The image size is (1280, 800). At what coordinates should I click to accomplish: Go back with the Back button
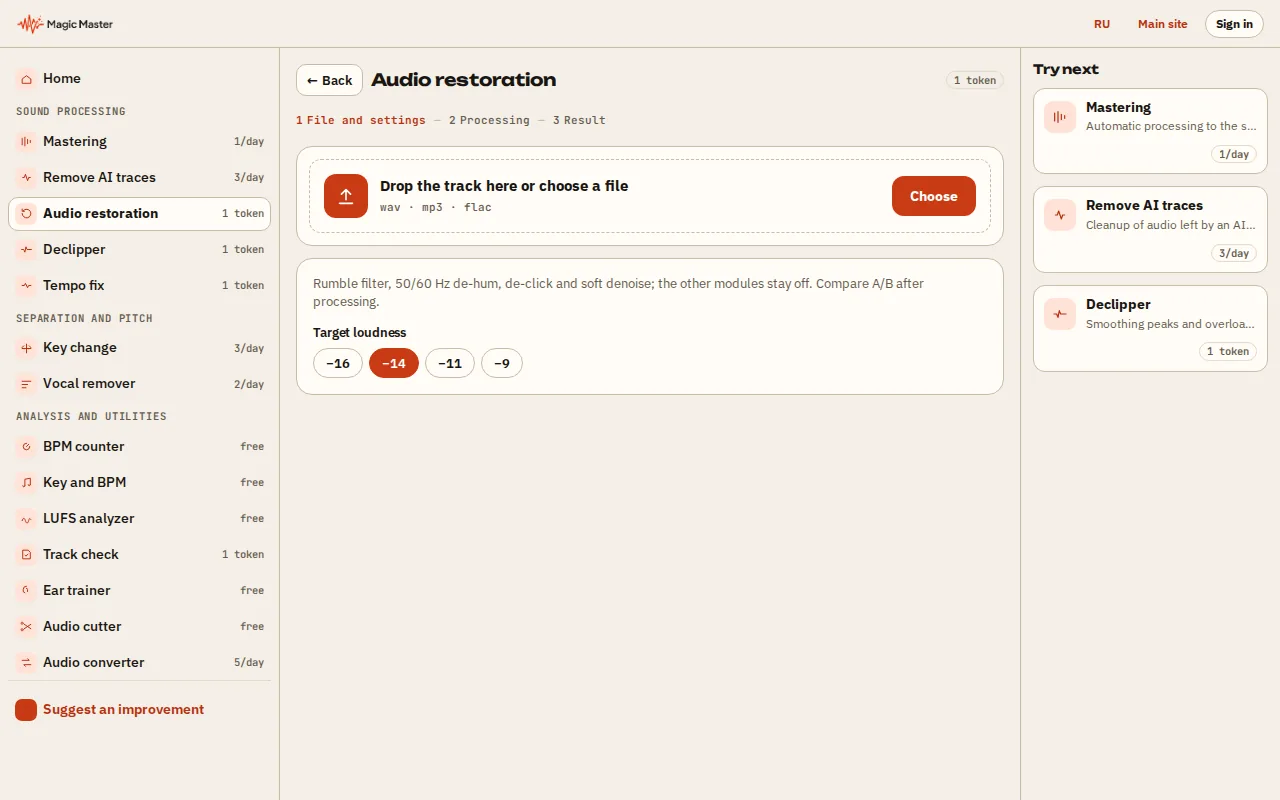tap(329, 80)
